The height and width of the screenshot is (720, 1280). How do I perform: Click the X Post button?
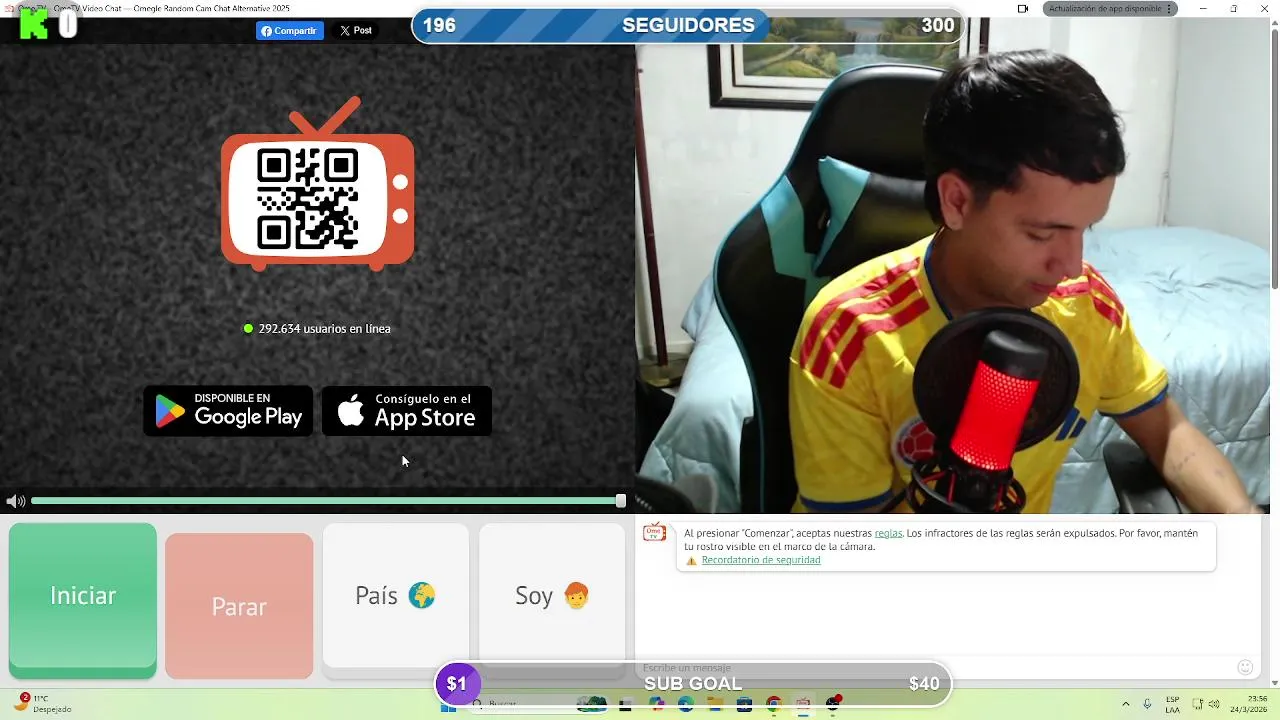click(355, 31)
